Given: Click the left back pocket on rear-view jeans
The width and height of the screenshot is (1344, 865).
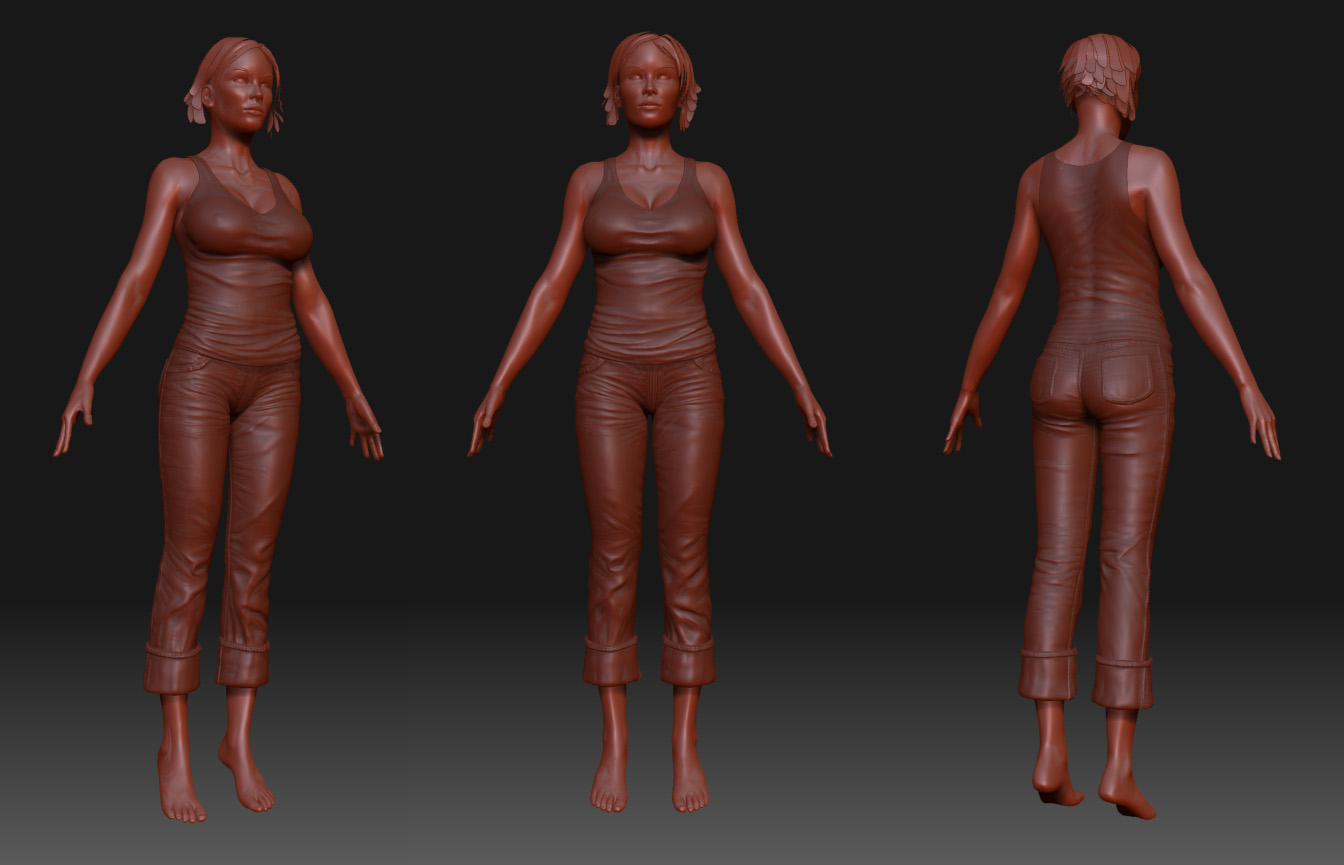Looking at the screenshot, I should click(1049, 381).
